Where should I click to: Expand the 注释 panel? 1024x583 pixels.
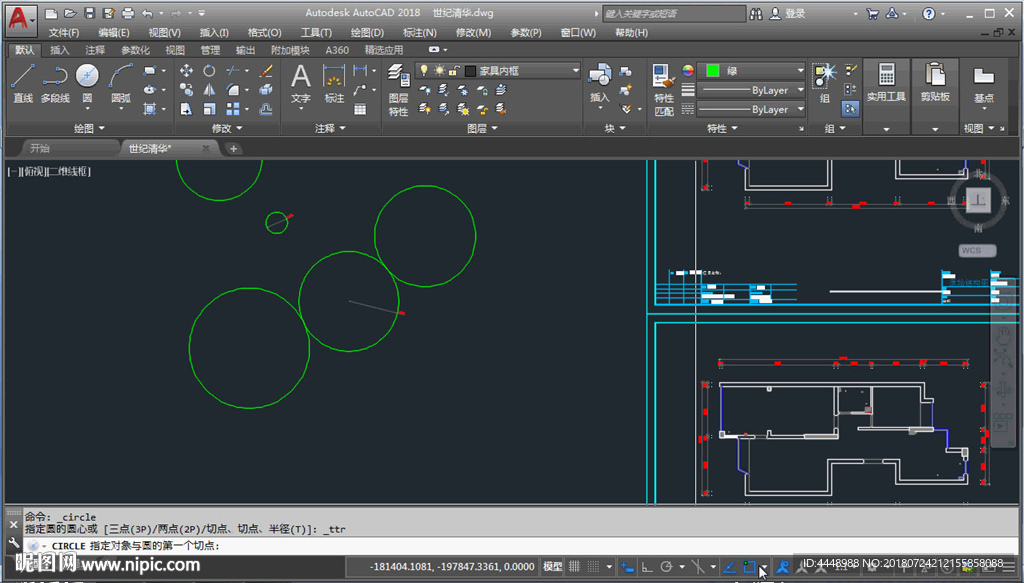(x=330, y=129)
